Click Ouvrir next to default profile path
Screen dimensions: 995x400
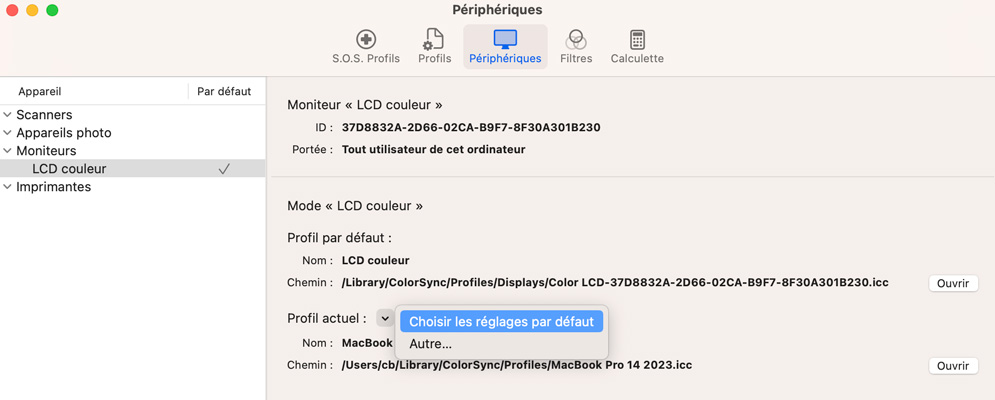coord(953,283)
